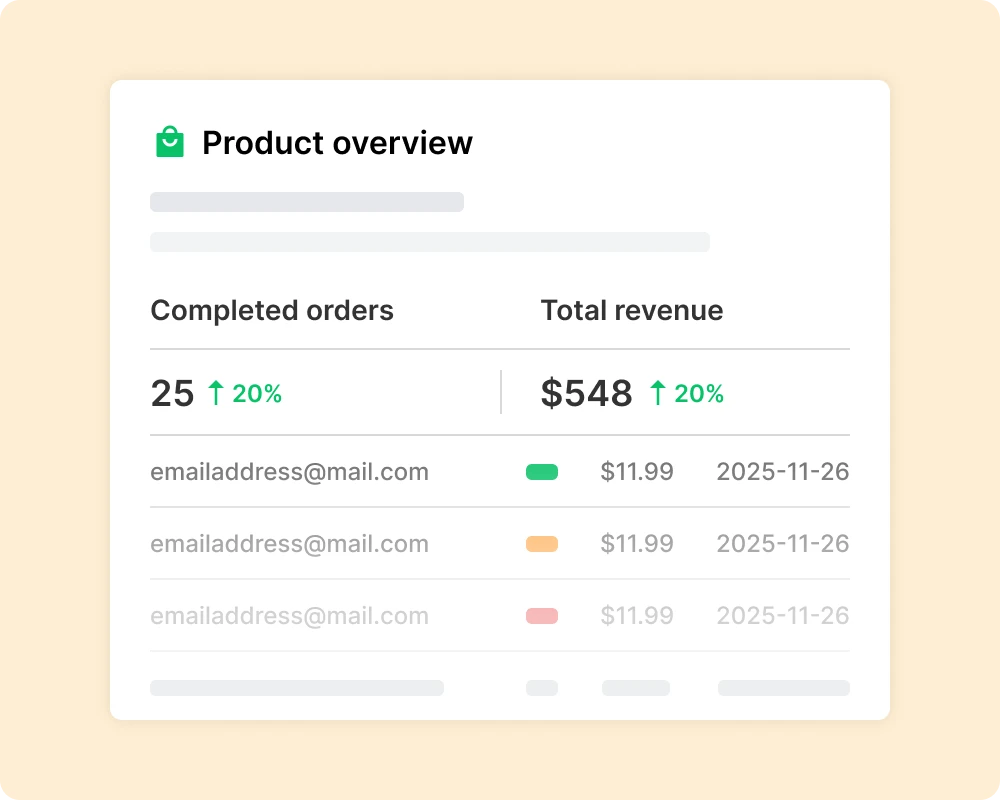Open the faded third emailaddress@mail.com row
The image size is (1000, 800).
click(289, 616)
